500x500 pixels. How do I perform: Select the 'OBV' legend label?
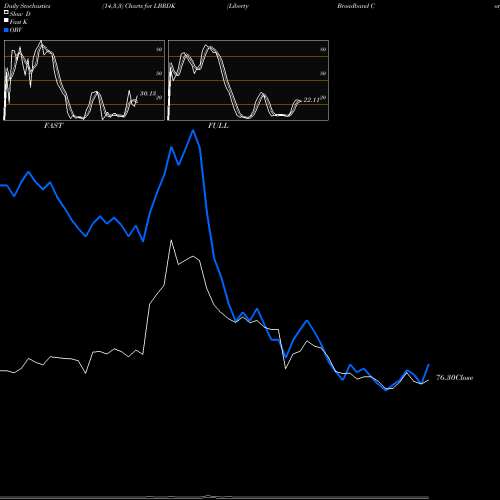(16, 30)
